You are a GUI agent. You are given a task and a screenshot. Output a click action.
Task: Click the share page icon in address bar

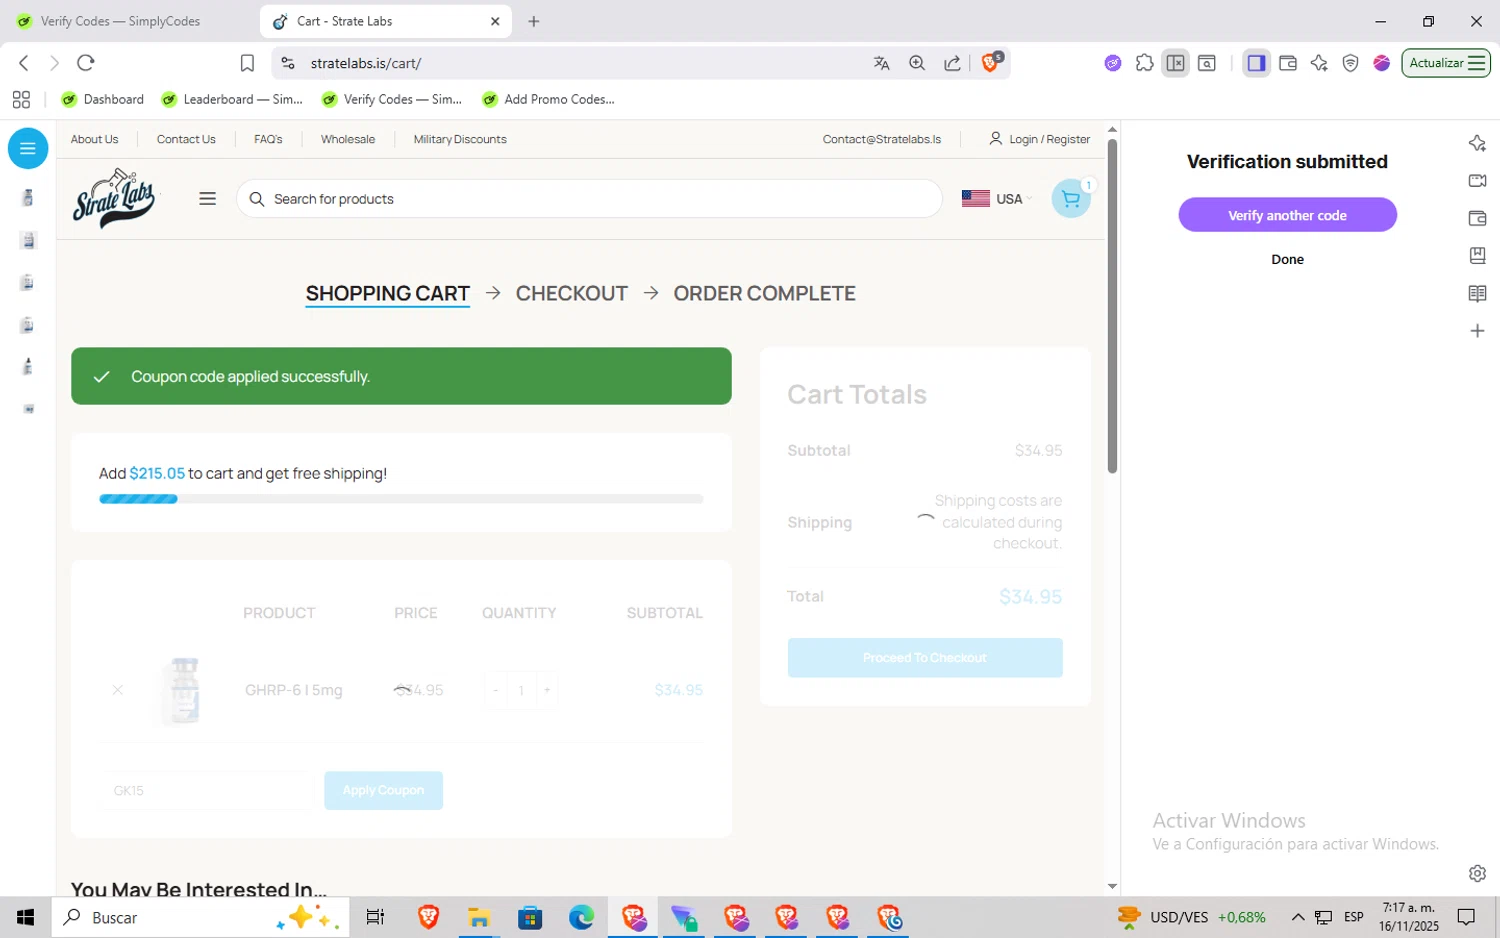click(x=953, y=63)
